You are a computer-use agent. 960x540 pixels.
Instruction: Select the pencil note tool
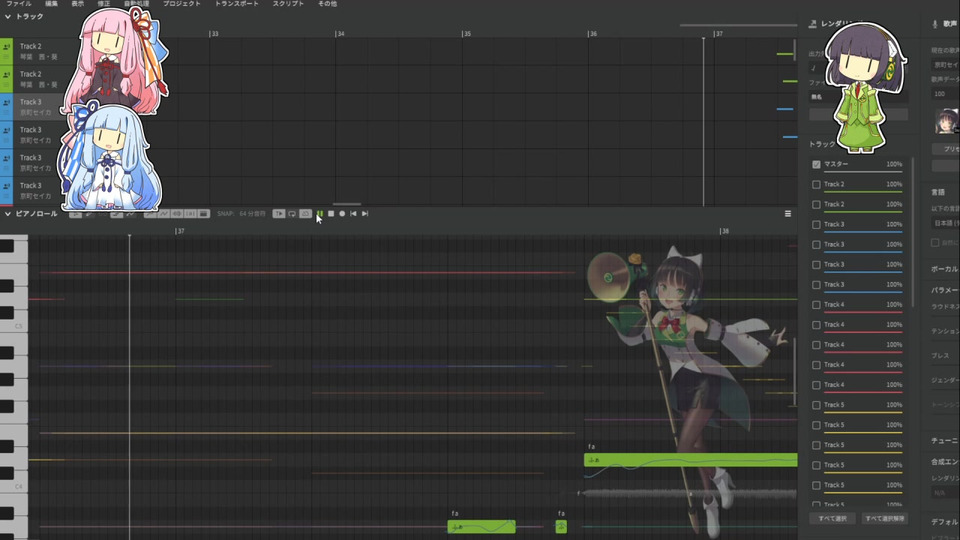tap(89, 214)
